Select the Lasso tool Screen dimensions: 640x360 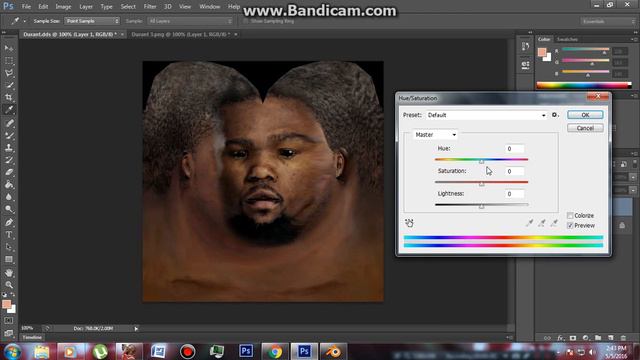[x=9, y=73]
